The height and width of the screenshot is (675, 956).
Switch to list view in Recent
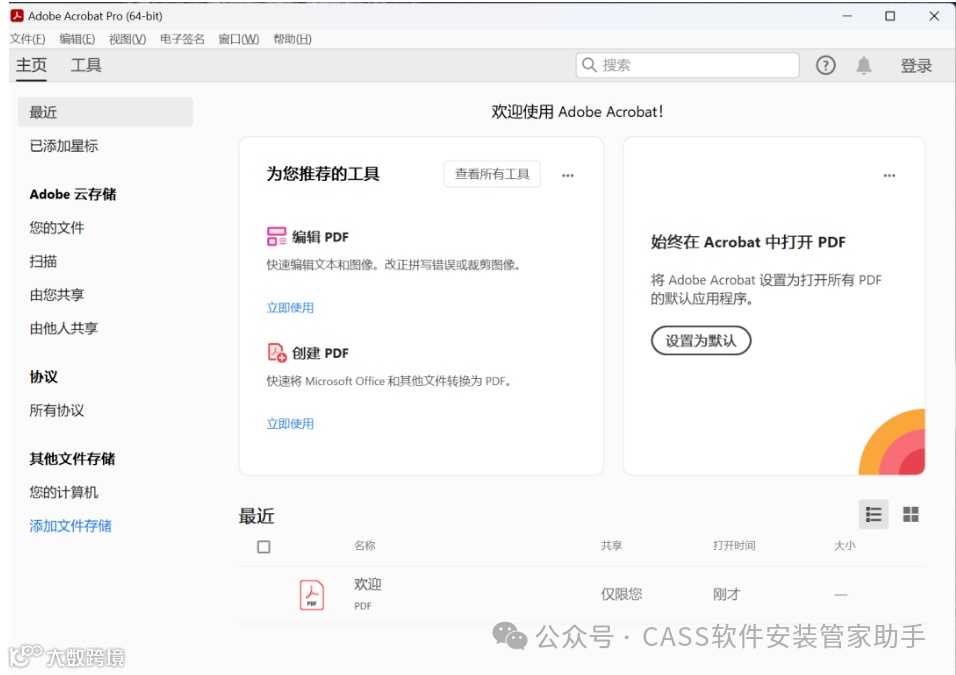click(873, 515)
